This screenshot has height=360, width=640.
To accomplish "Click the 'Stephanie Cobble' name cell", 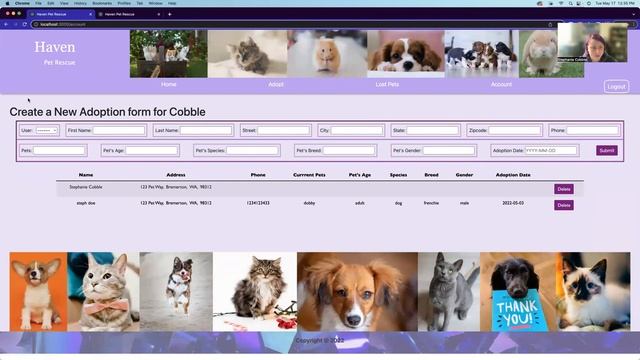I will 86,187.
